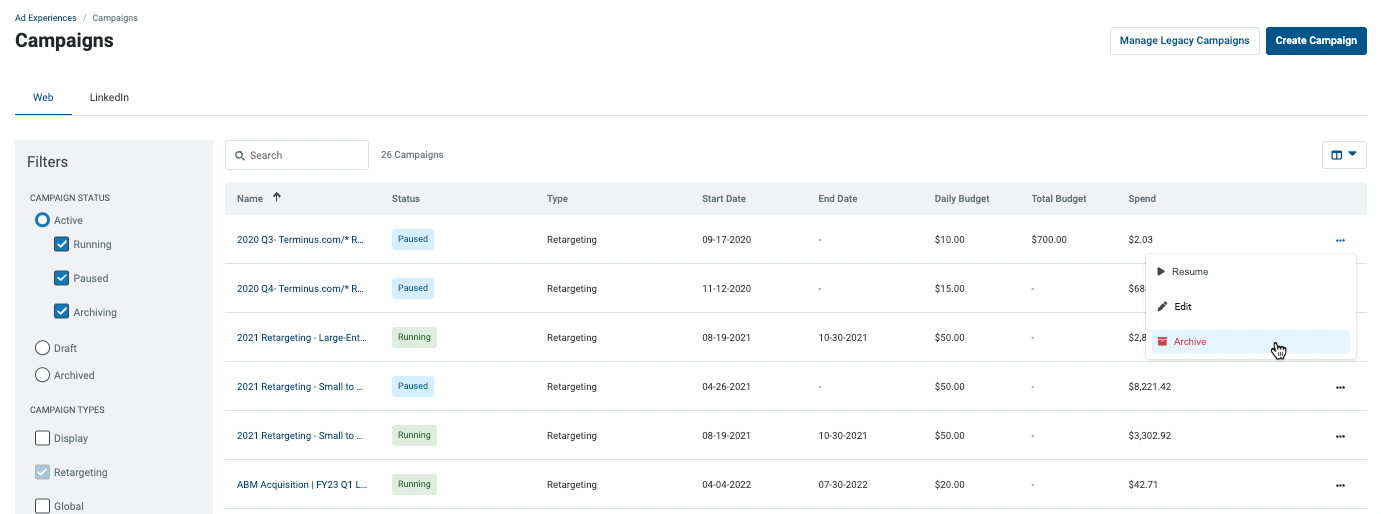
Task: Click the Create Campaign button
Action: click(x=1316, y=41)
